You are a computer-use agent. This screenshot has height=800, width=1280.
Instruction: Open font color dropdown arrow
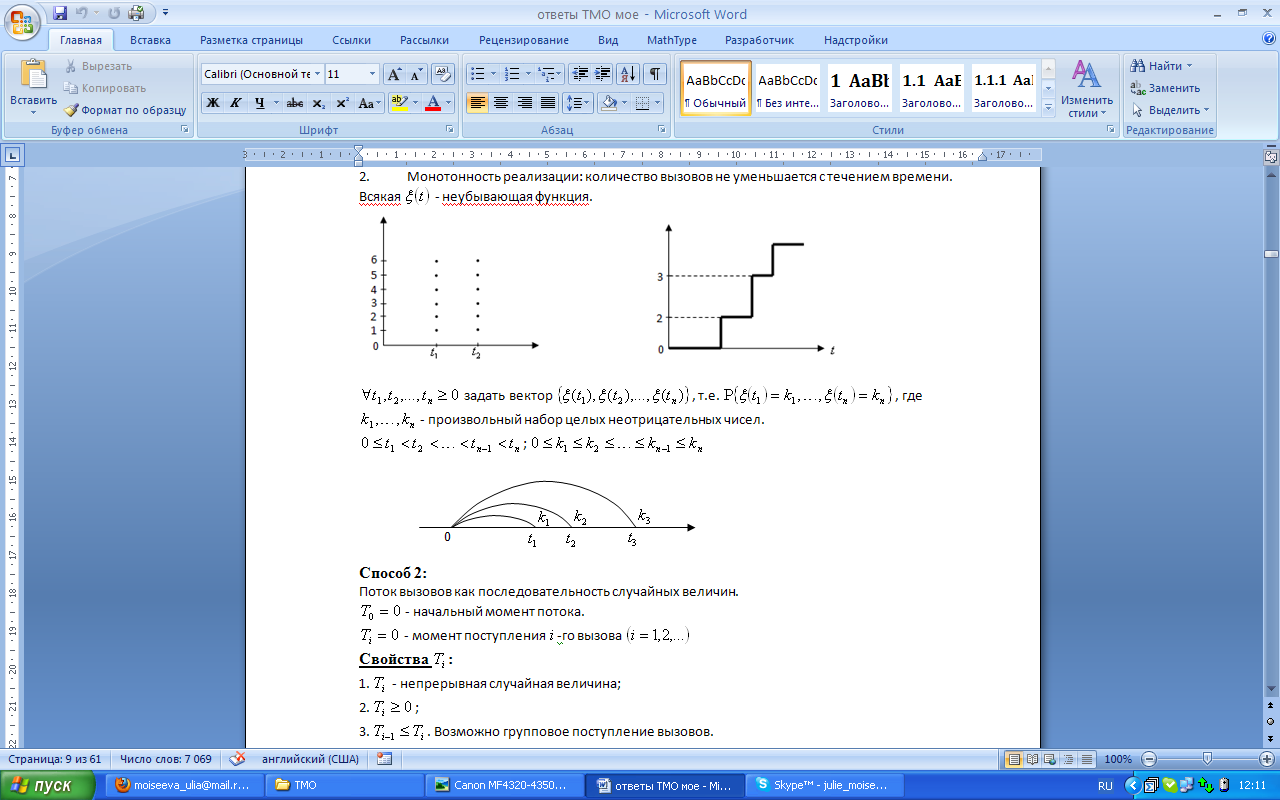[x=449, y=103]
